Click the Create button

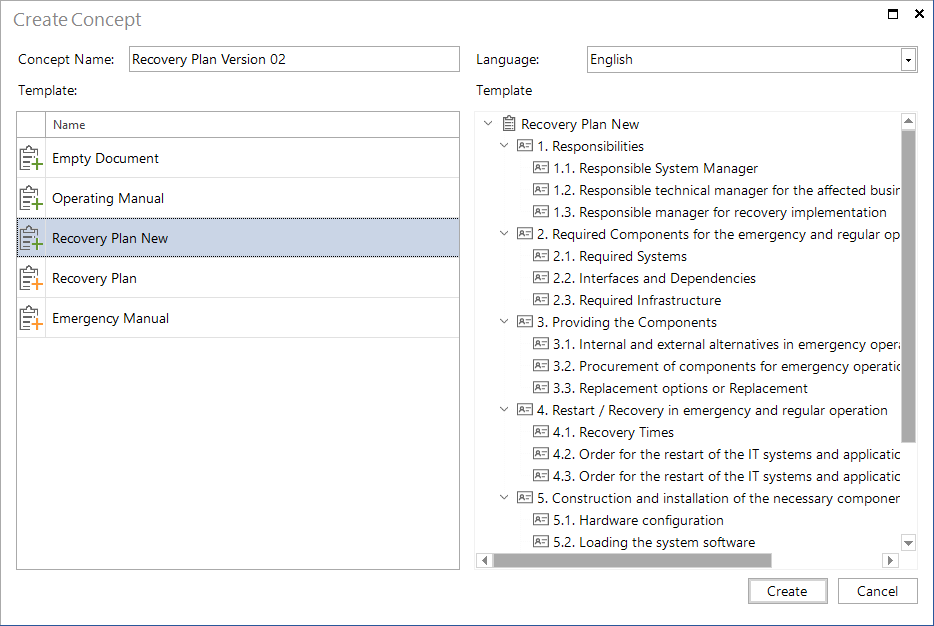click(787, 591)
